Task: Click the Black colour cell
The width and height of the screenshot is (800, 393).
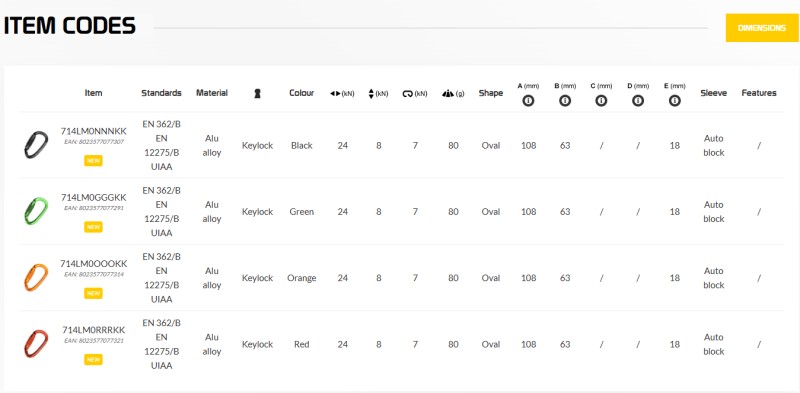Action: coord(302,145)
